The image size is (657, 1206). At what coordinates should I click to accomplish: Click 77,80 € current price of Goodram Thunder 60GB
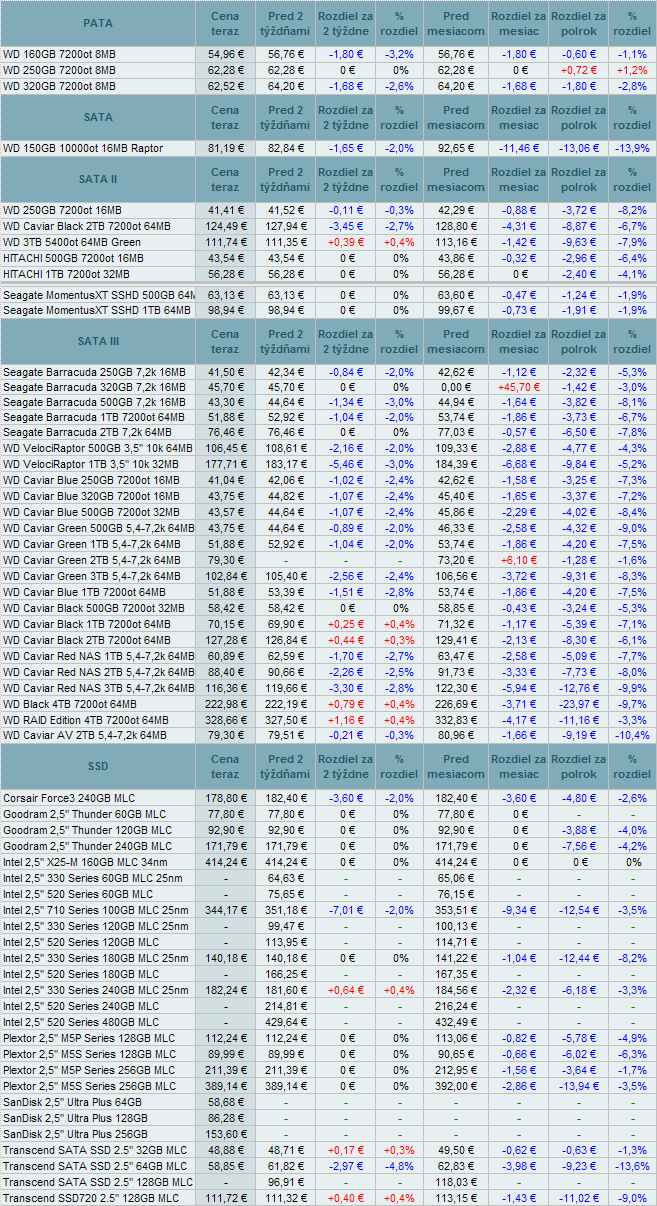225,814
